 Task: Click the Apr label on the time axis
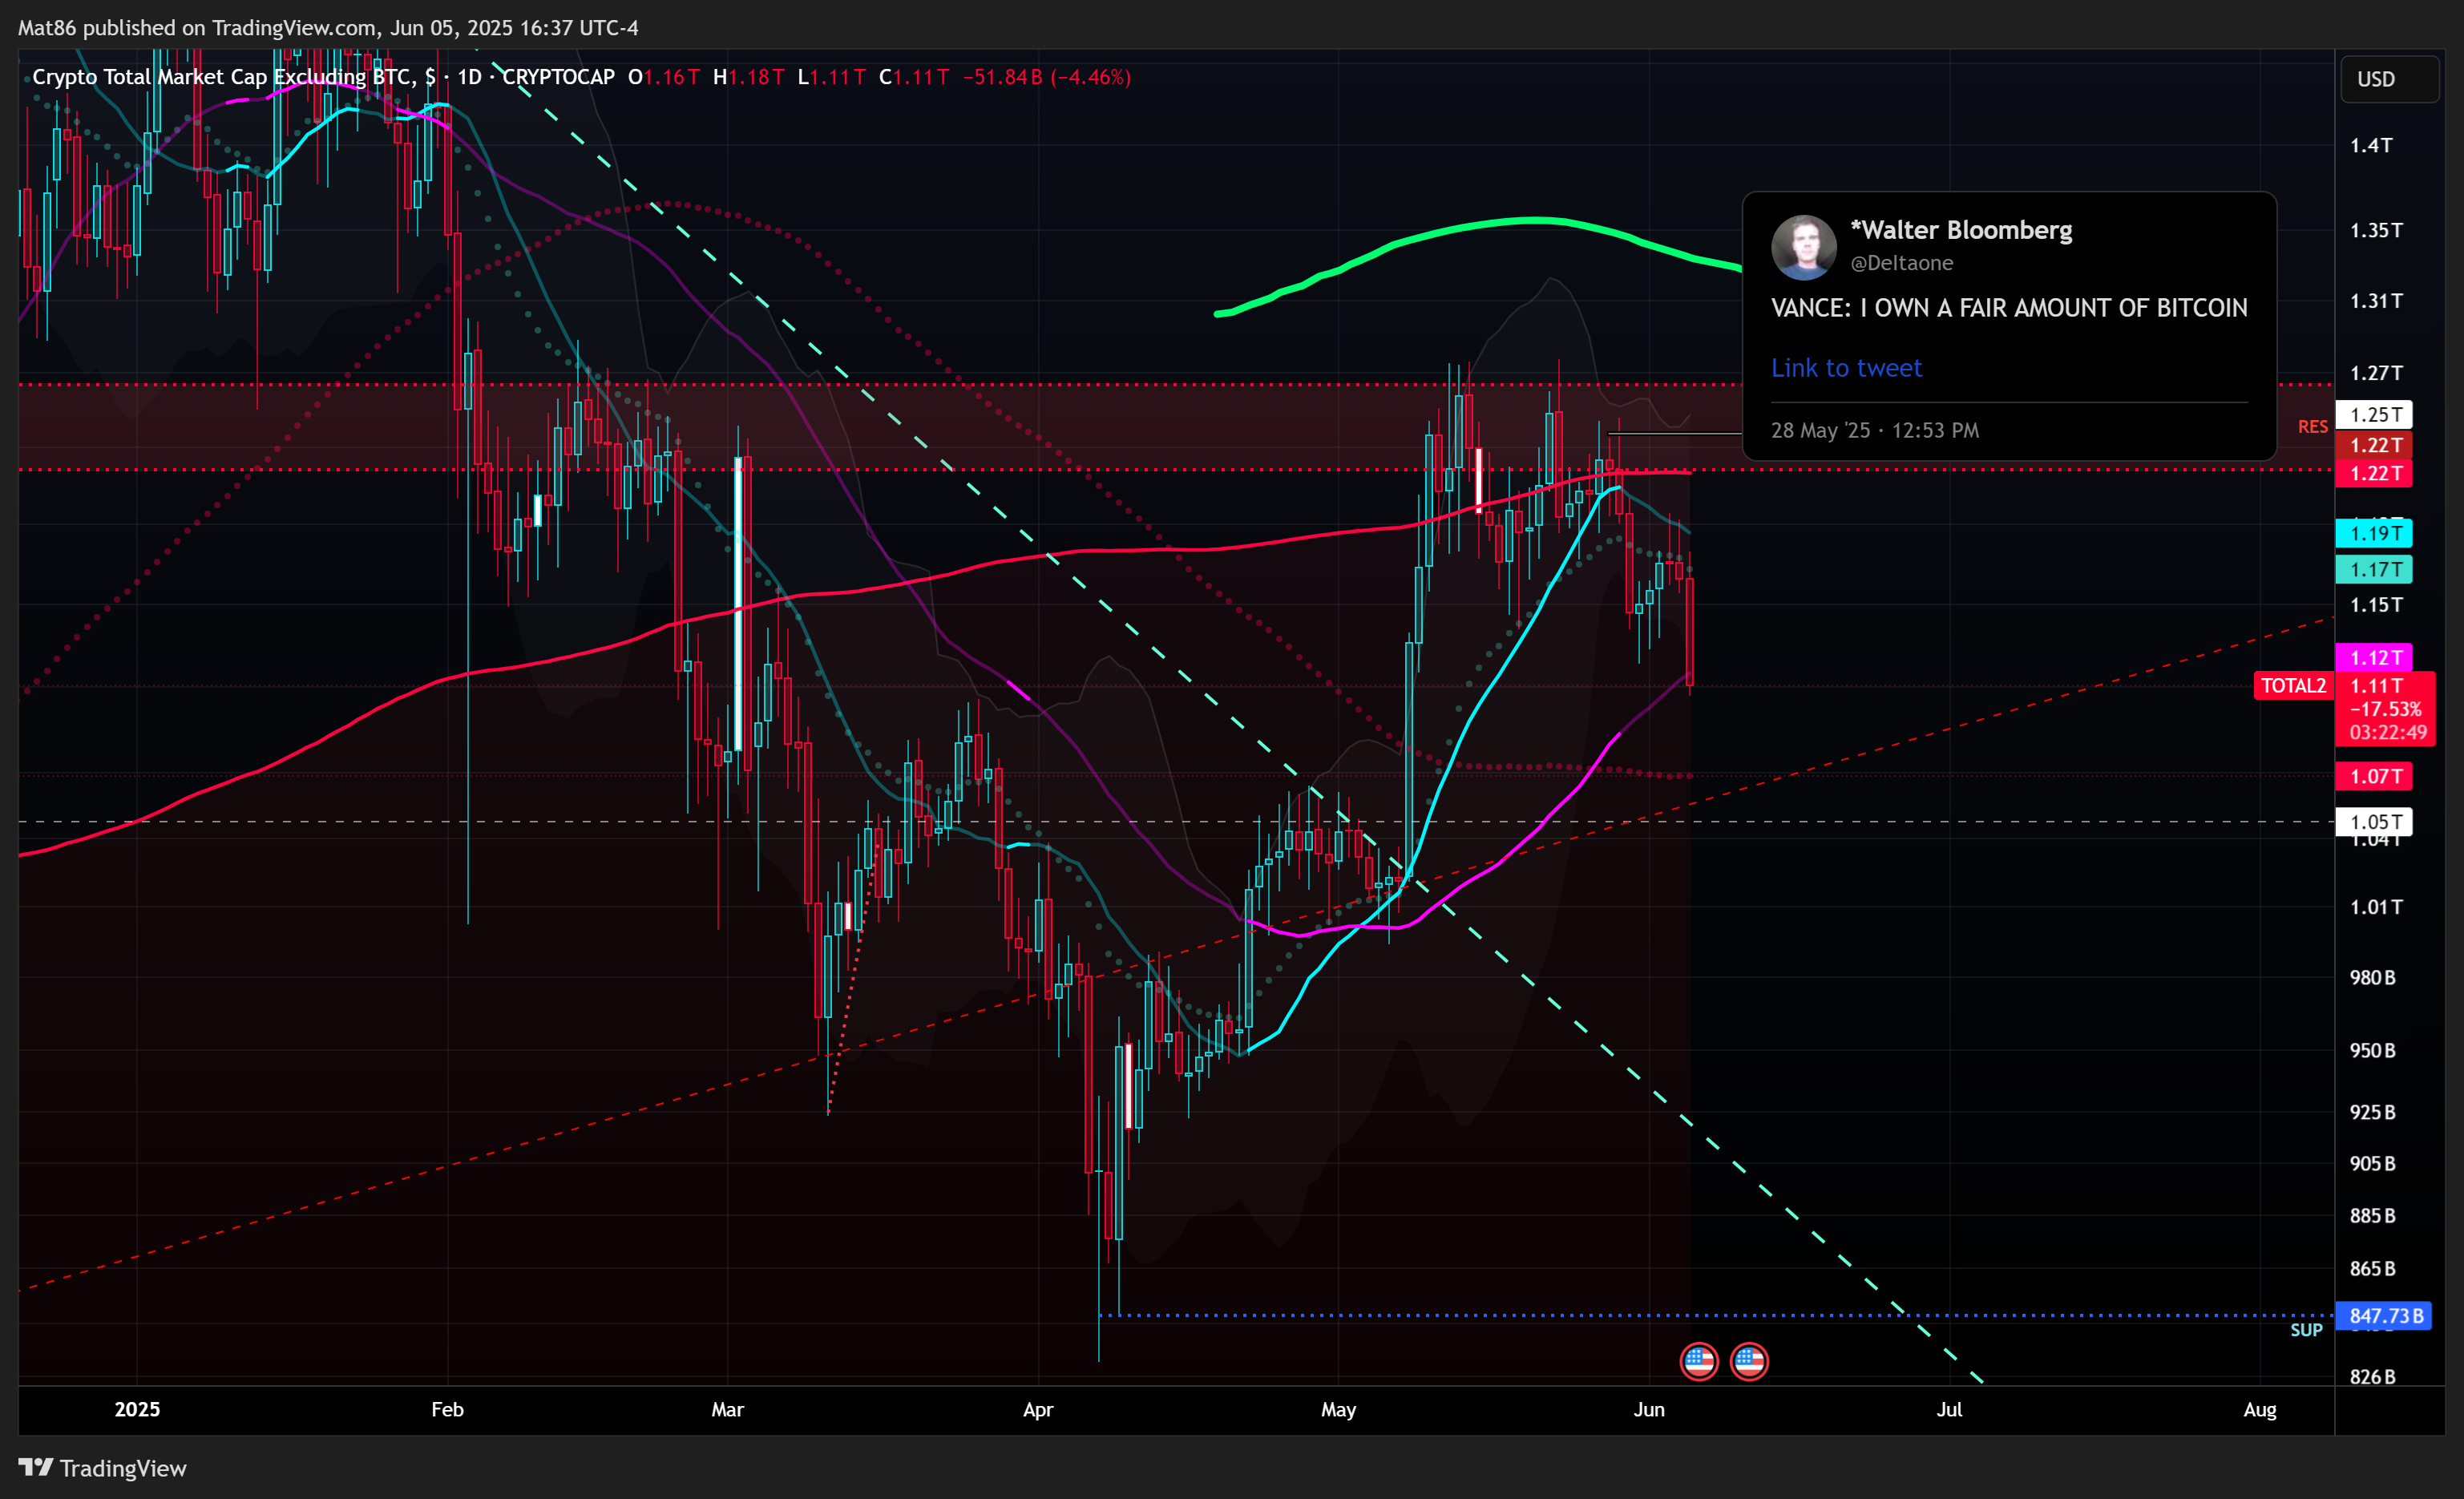click(1038, 1409)
